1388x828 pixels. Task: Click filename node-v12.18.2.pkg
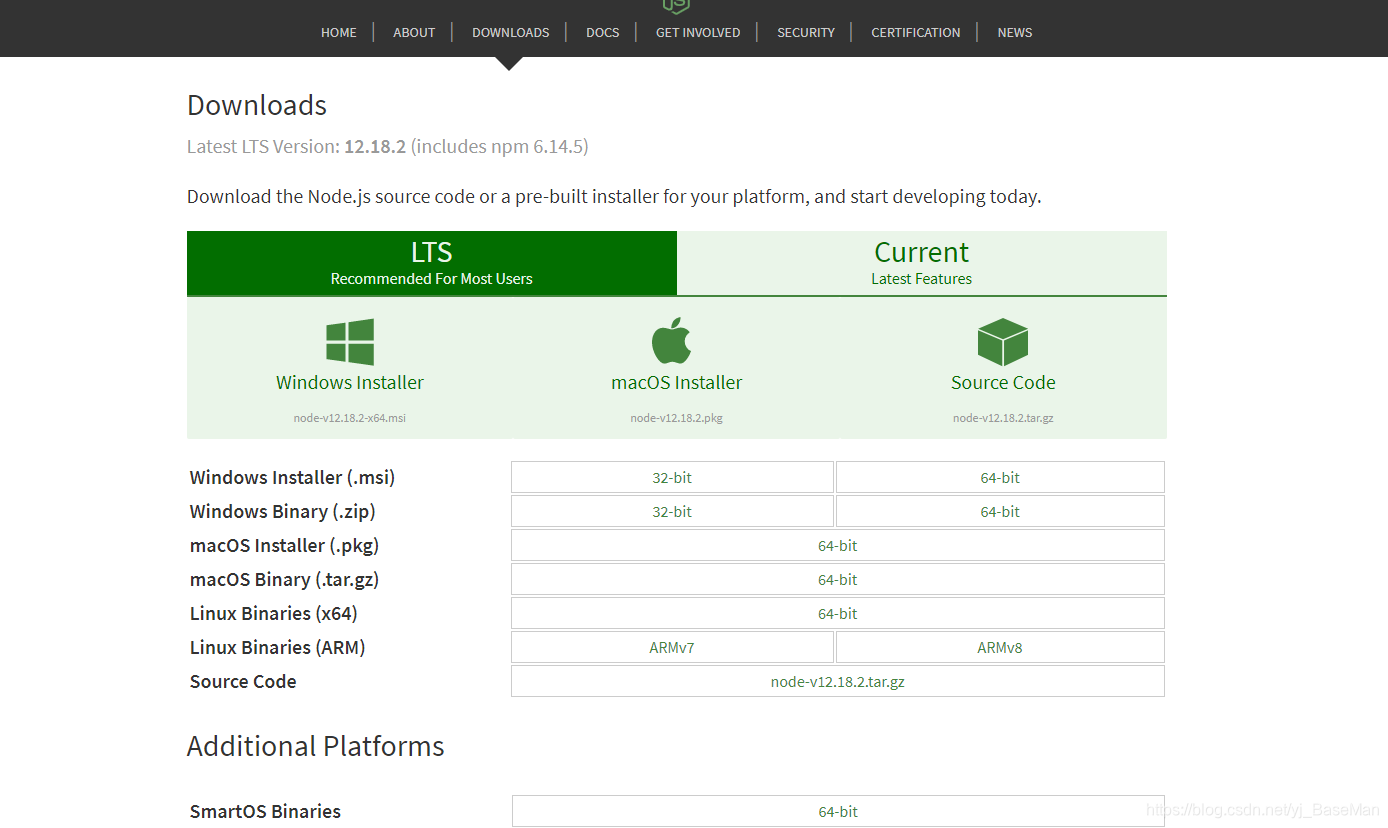pos(677,418)
